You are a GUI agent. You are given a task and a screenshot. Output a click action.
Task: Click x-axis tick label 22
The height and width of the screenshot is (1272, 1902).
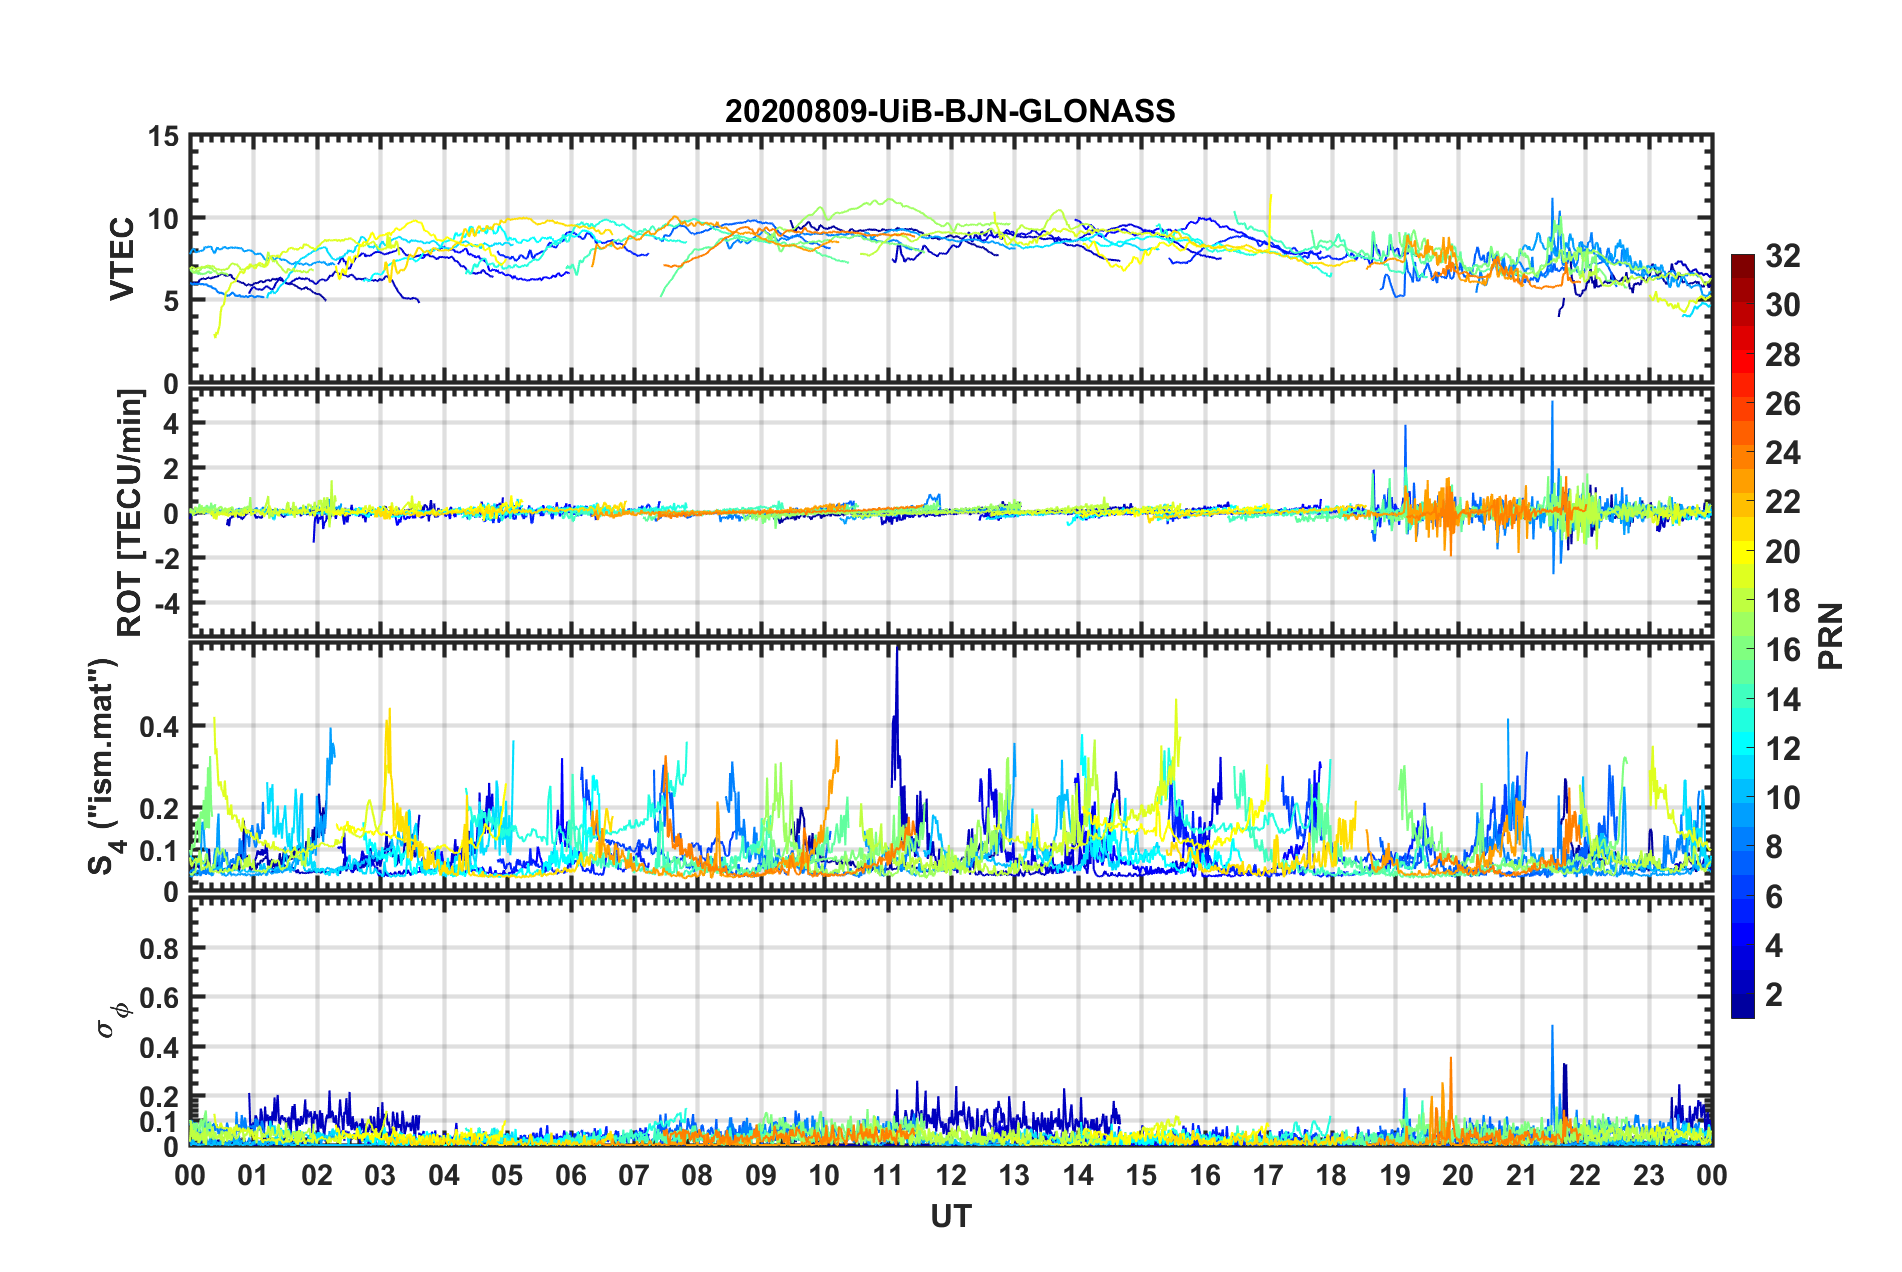(1585, 1175)
